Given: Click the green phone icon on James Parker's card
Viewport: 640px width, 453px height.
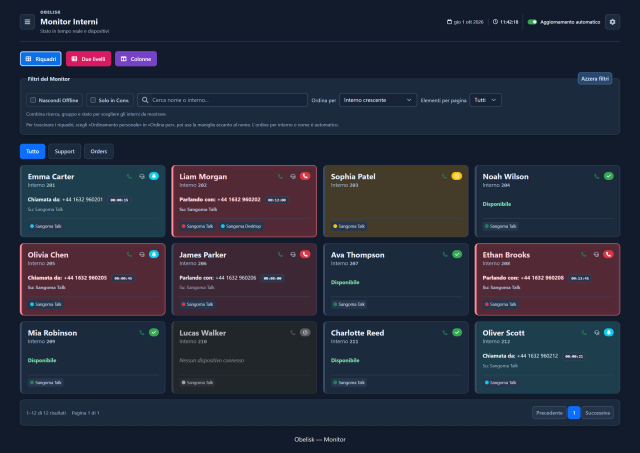Looking at the screenshot, I should coord(280,254).
